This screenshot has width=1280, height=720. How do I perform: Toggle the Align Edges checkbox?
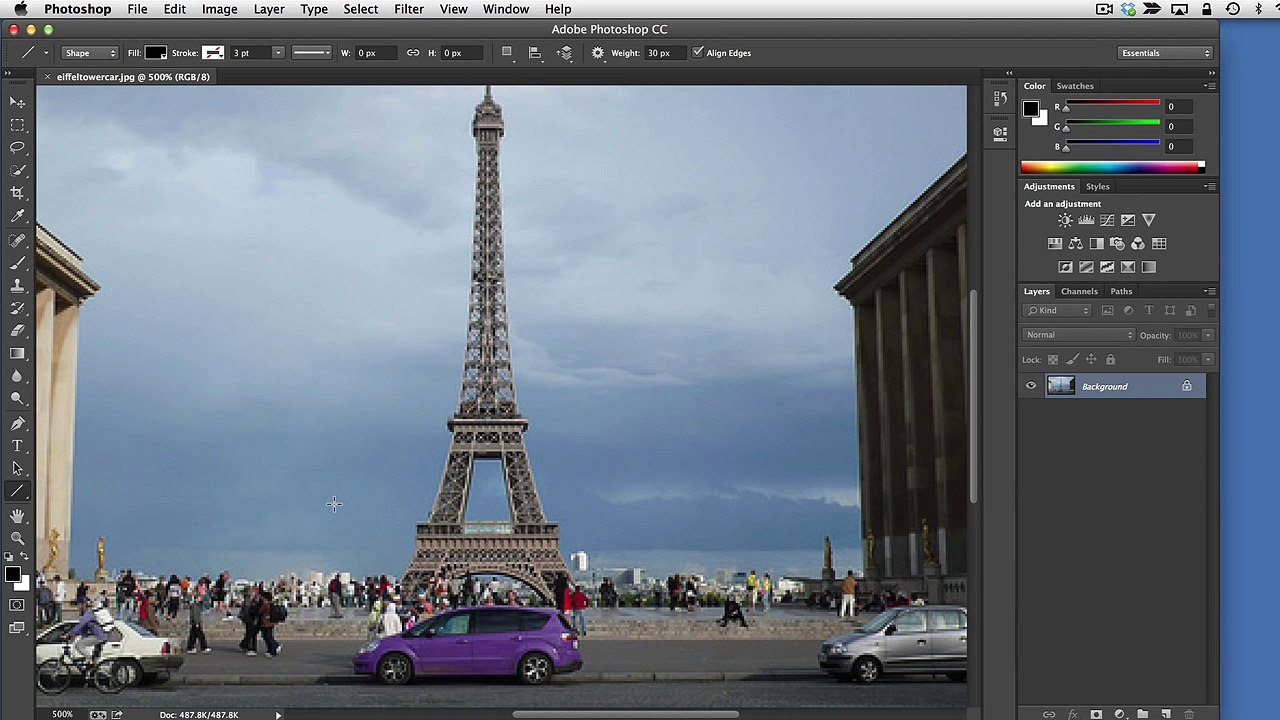coord(698,53)
